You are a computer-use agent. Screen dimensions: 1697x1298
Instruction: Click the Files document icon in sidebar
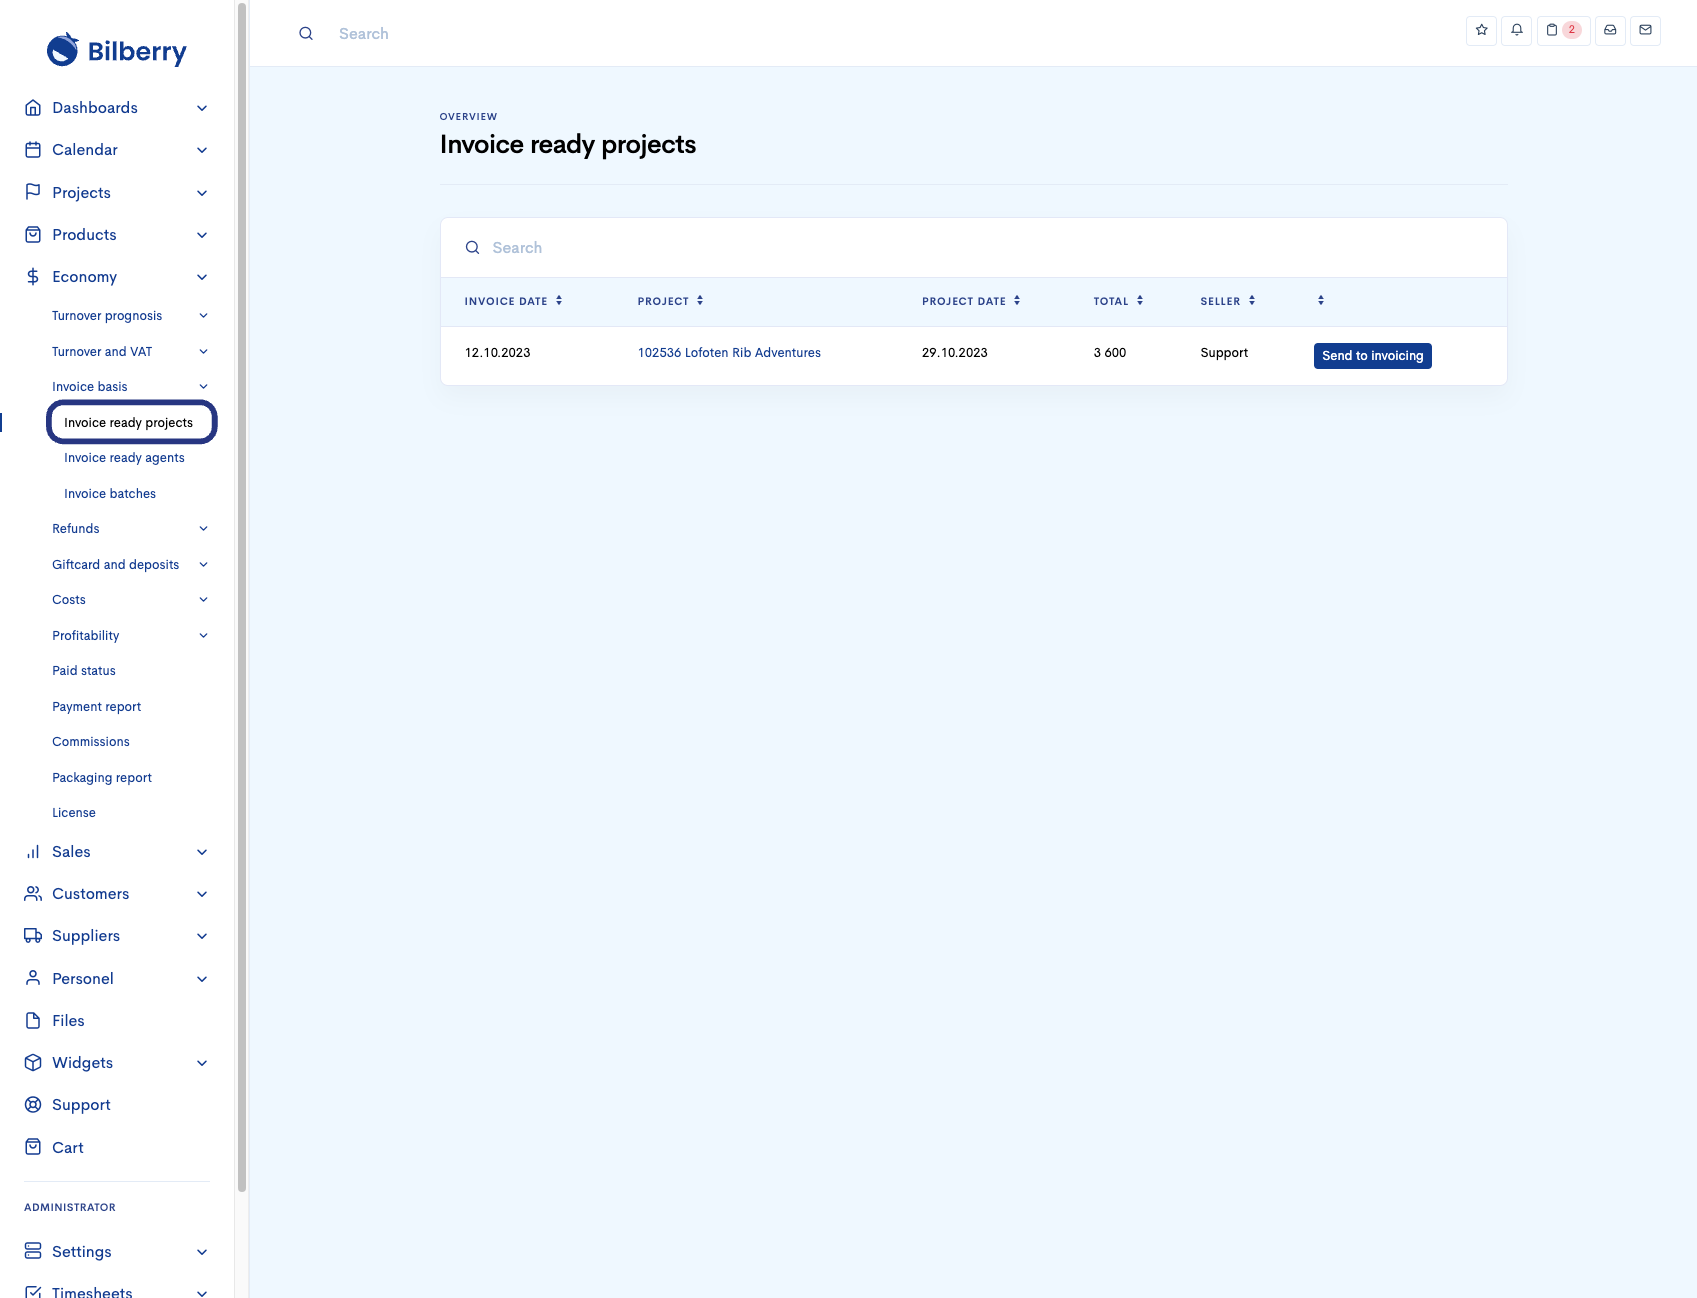pyautogui.click(x=33, y=1021)
